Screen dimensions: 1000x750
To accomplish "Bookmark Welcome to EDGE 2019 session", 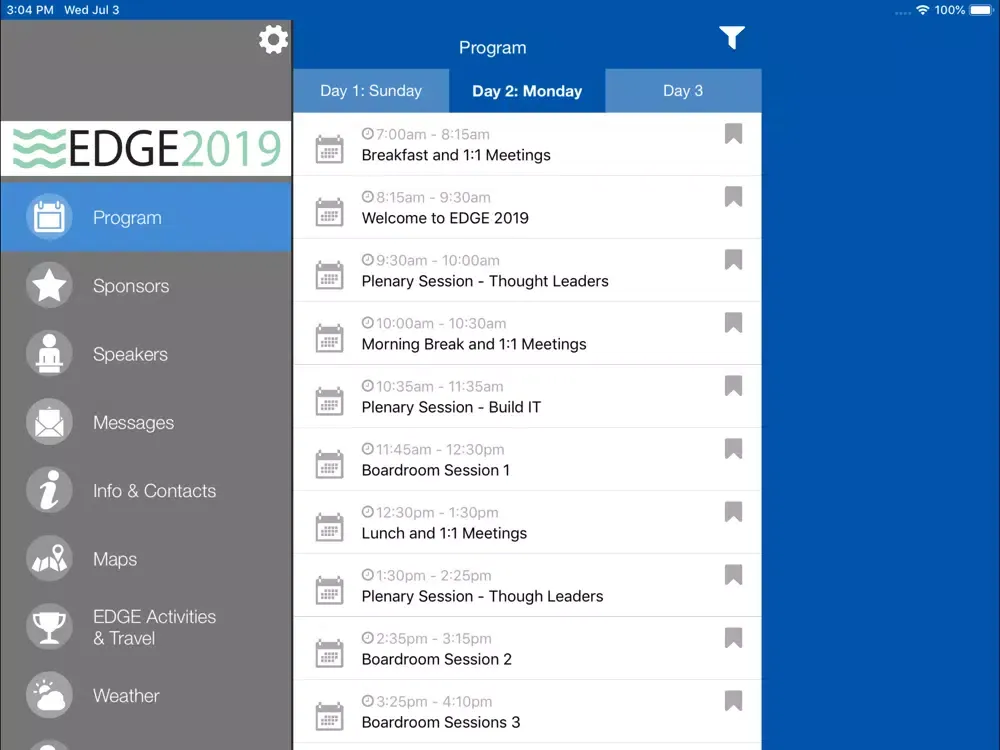I will click(x=733, y=196).
